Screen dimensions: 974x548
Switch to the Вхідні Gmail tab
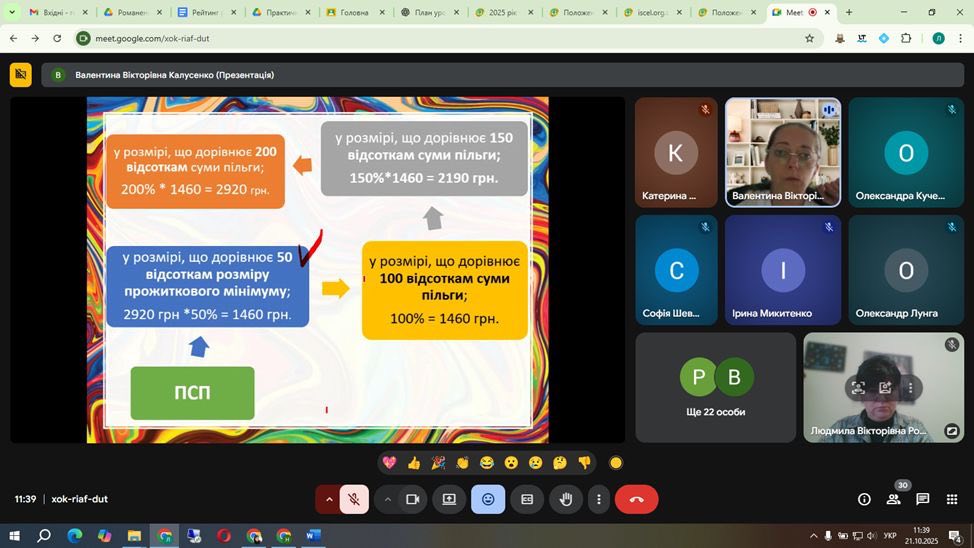pos(58,12)
